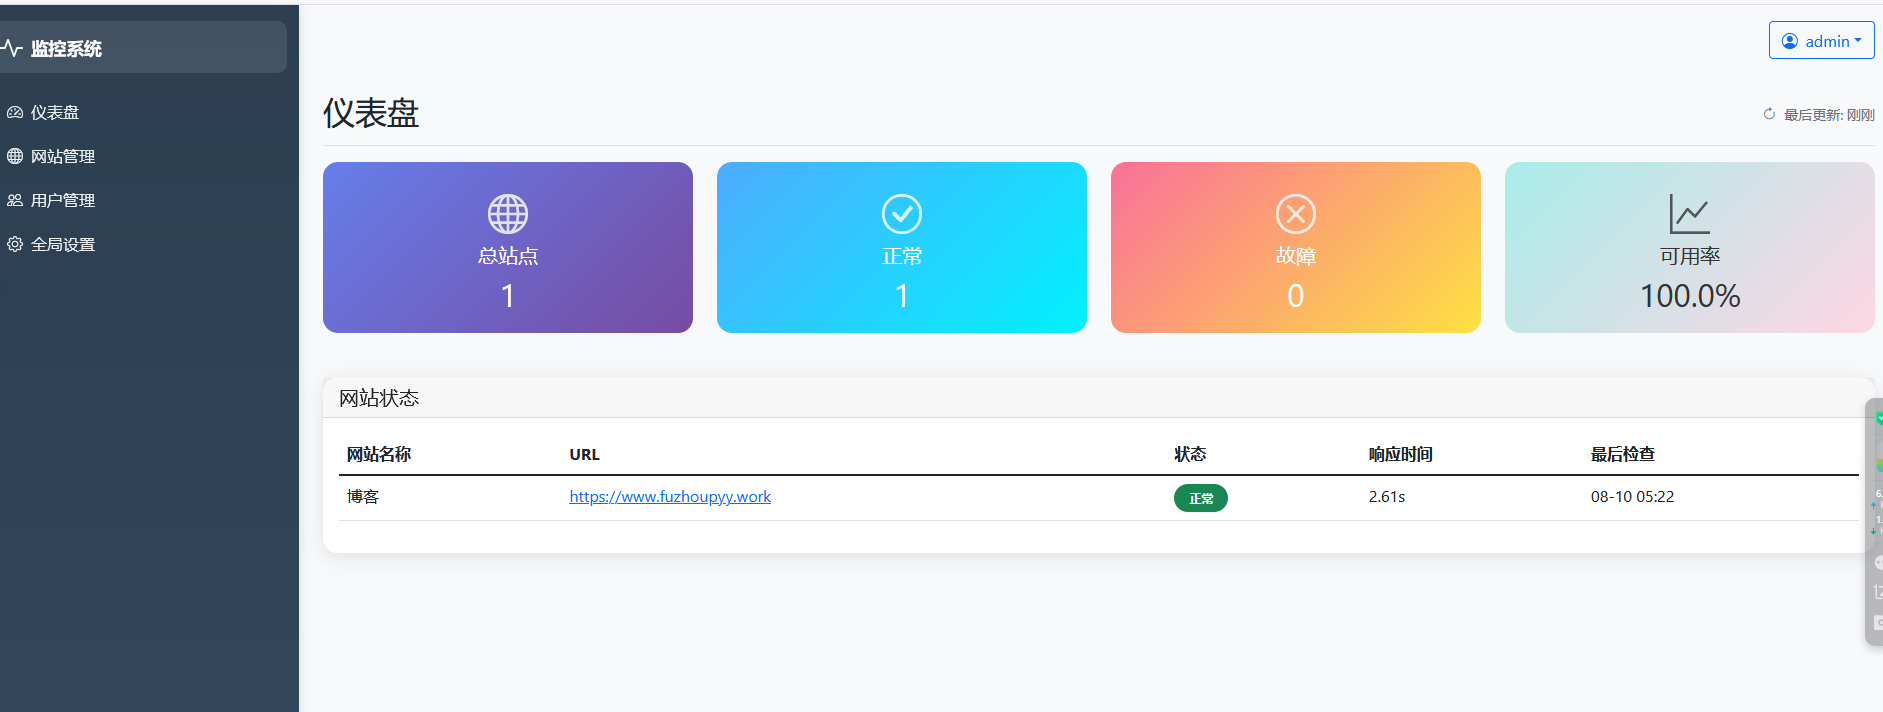Click the globe icon on 总站点 card
Image resolution: width=1883 pixels, height=712 pixels.
pyautogui.click(x=508, y=214)
